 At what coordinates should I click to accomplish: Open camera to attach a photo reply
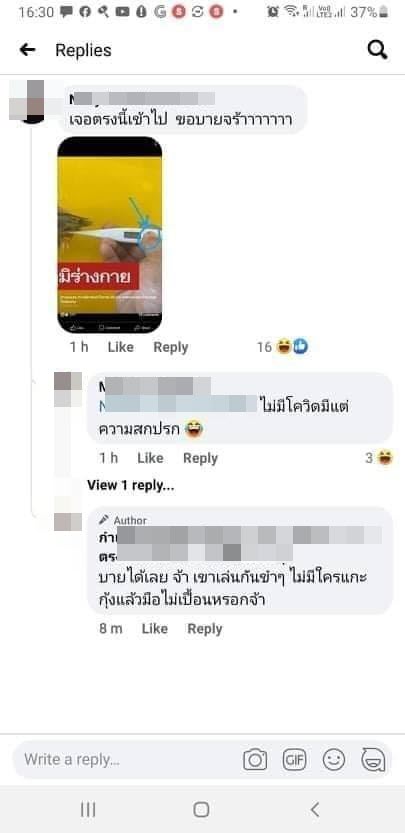coord(255,760)
